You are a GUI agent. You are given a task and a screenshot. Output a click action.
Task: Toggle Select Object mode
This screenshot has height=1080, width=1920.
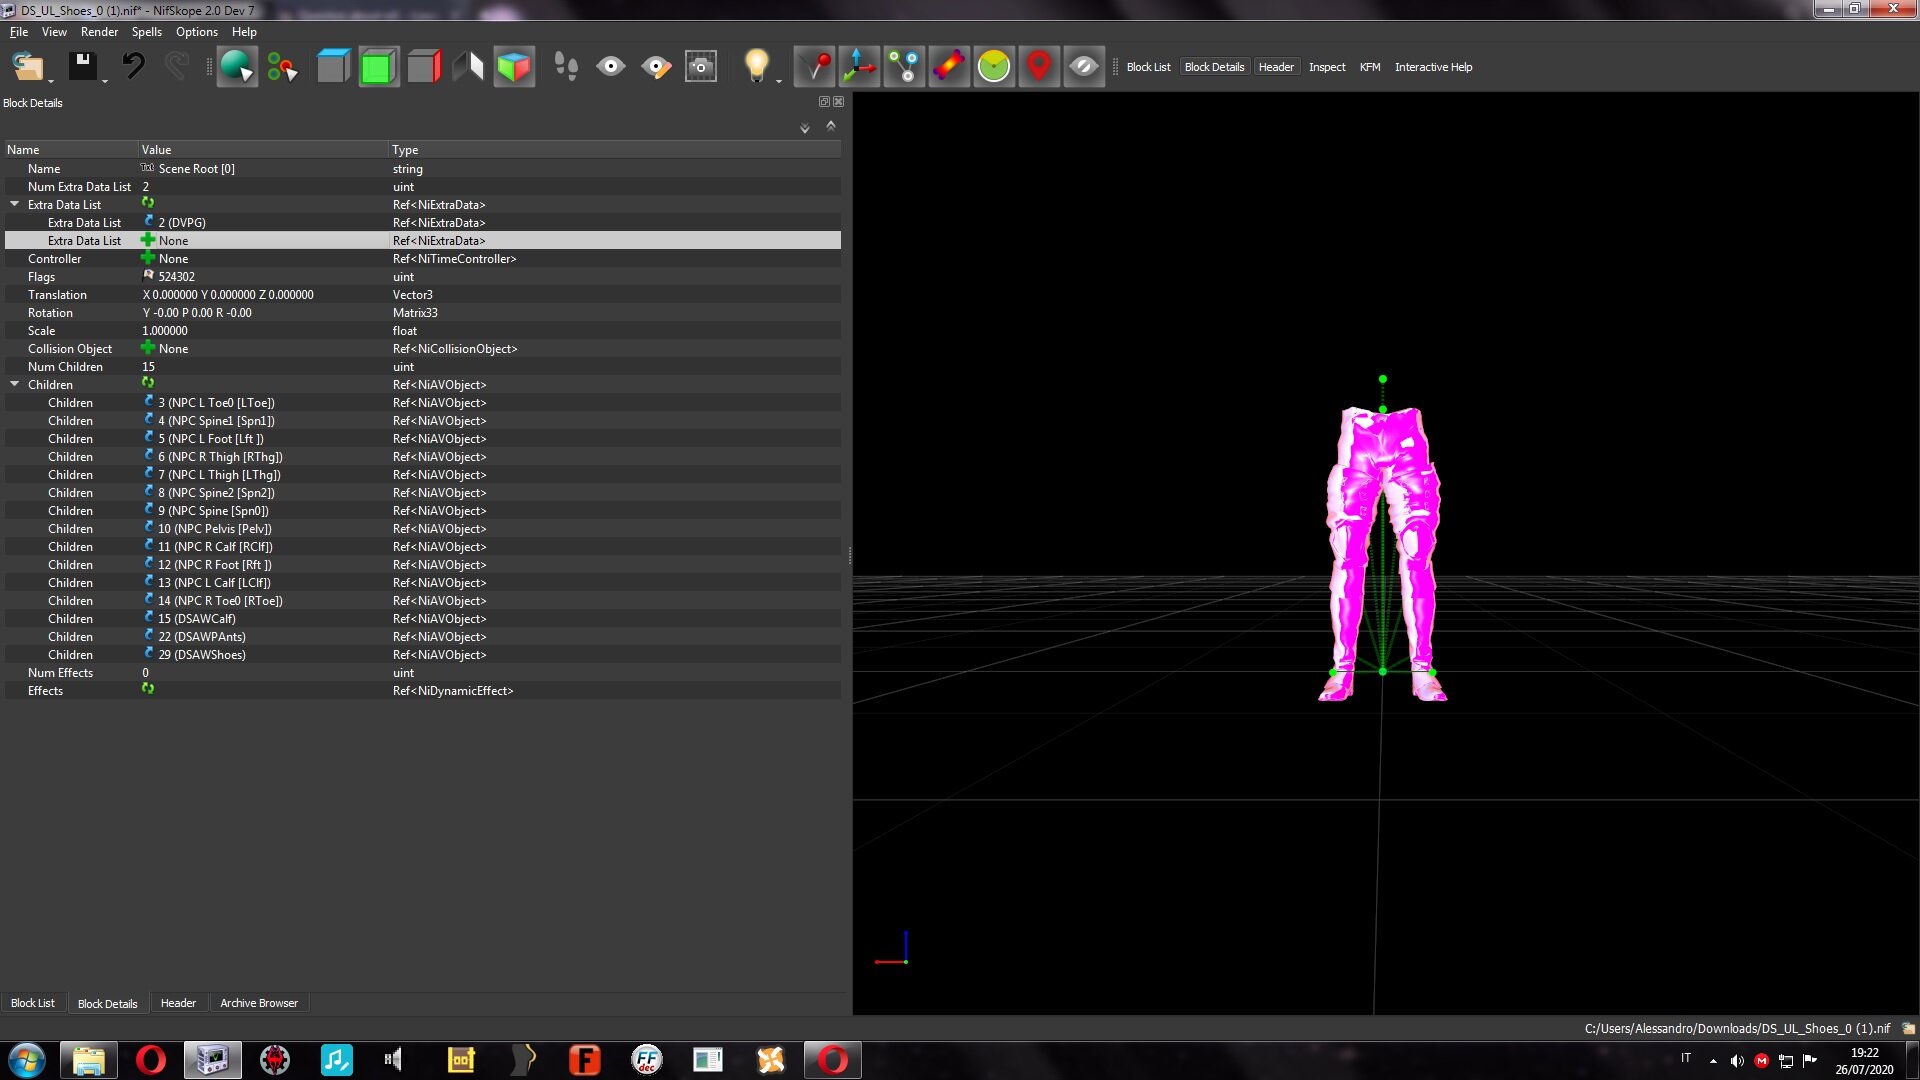click(237, 67)
